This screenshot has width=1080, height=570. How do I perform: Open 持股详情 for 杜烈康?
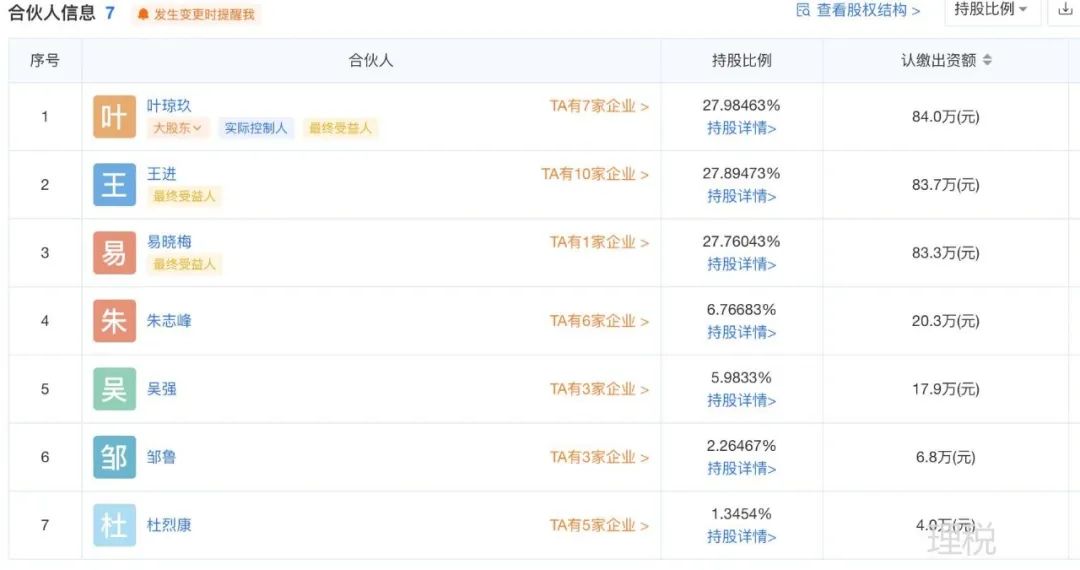(741, 537)
